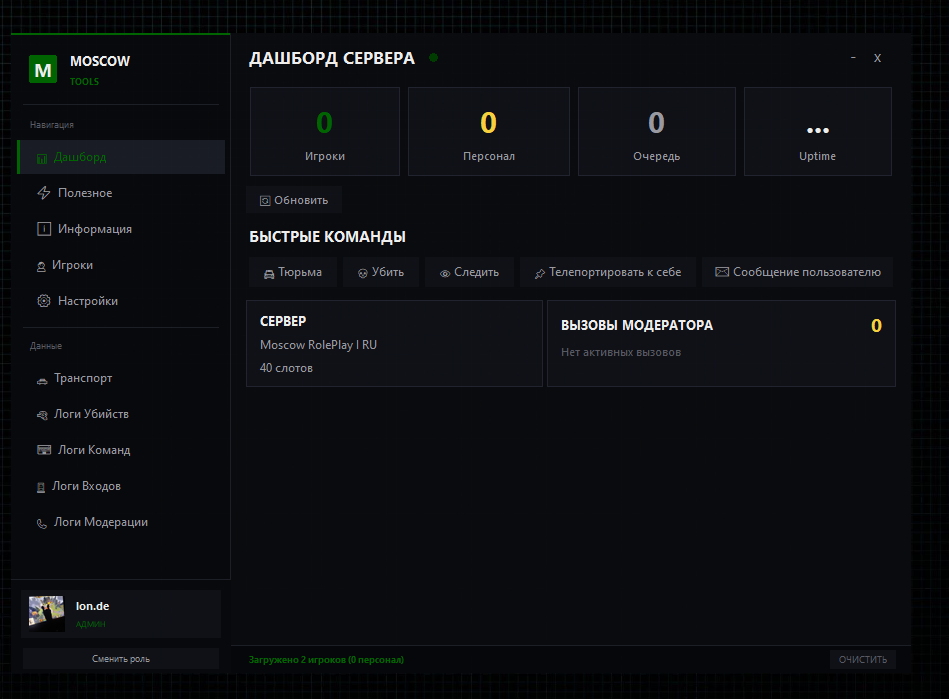Screen dimensions: 949x699
Task: Click the Дашборд sidebar icon
Action: pyautogui.click(x=42, y=159)
